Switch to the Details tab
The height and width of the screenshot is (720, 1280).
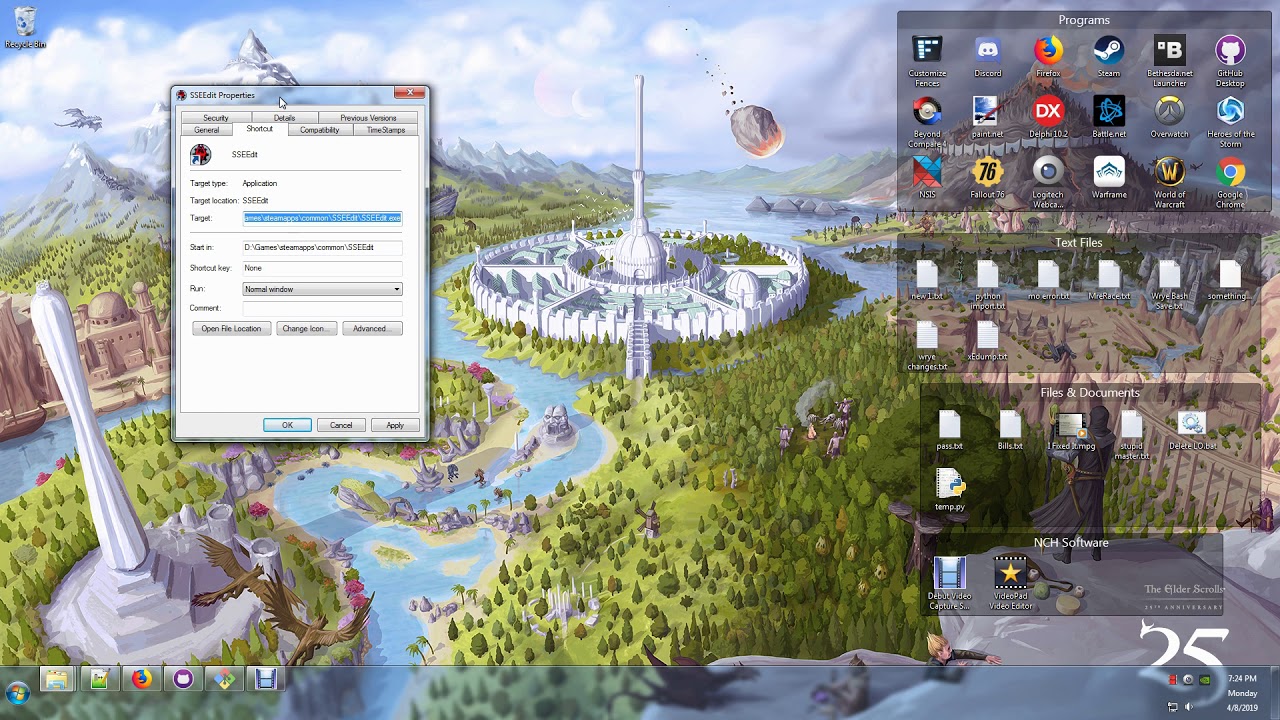point(284,118)
